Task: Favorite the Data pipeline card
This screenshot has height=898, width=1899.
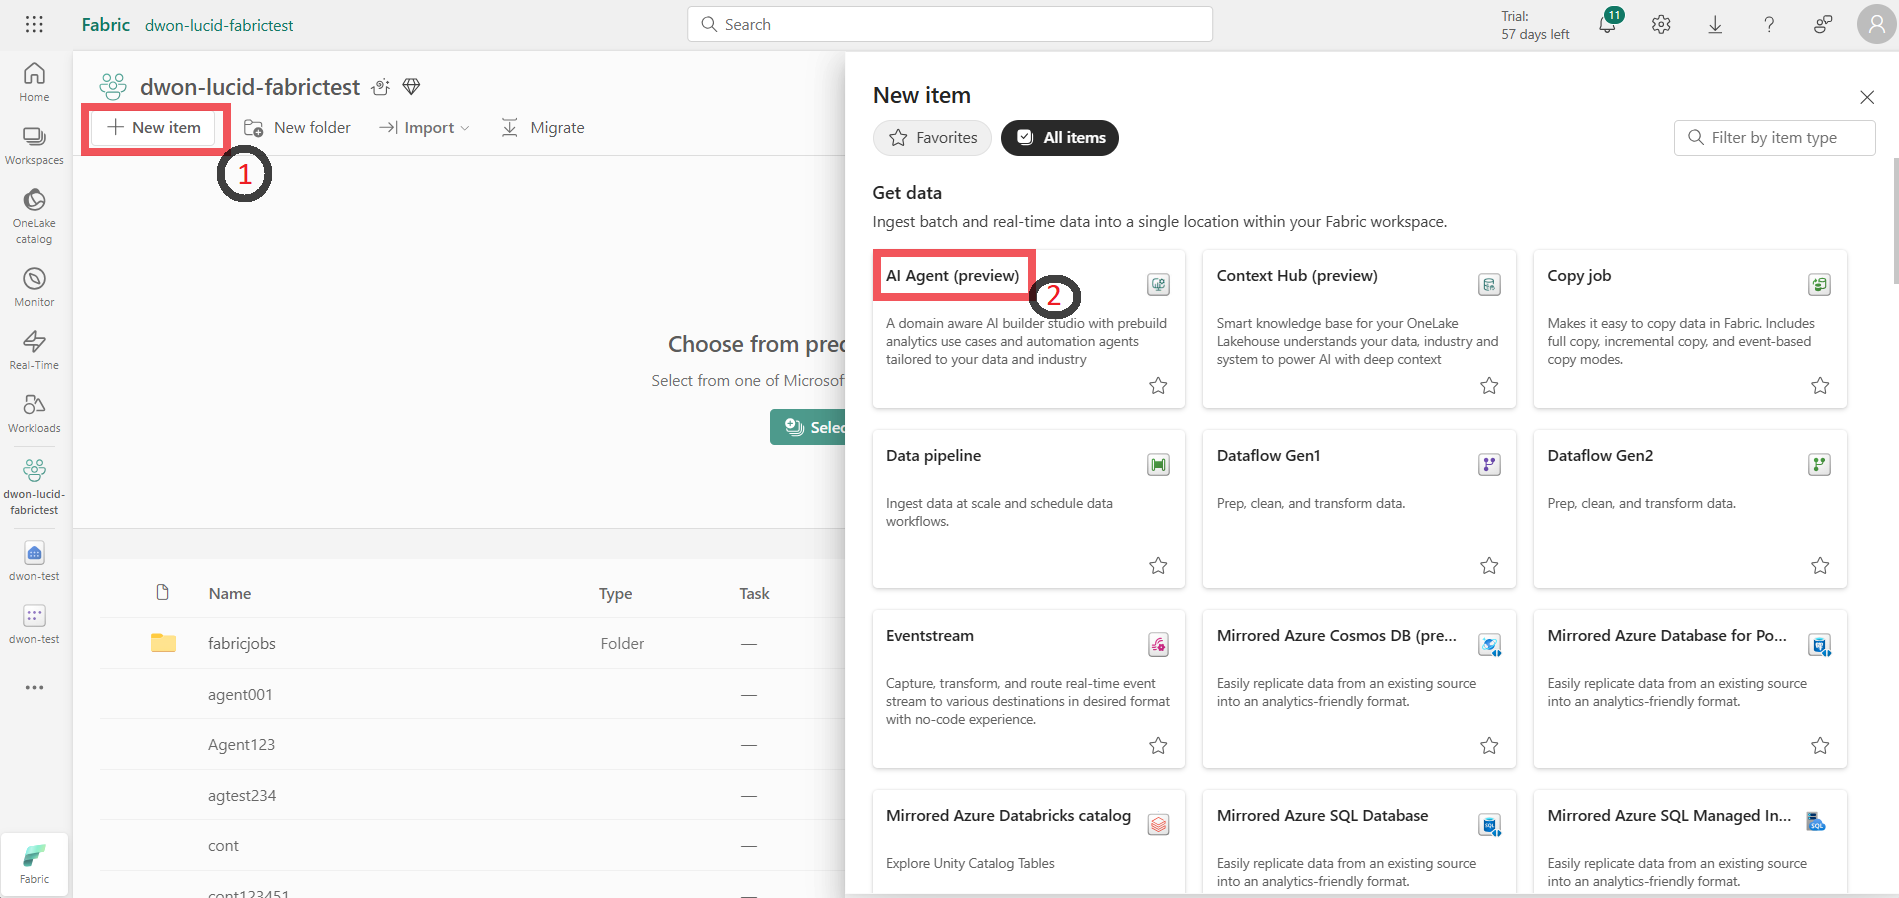Action: pos(1158,565)
